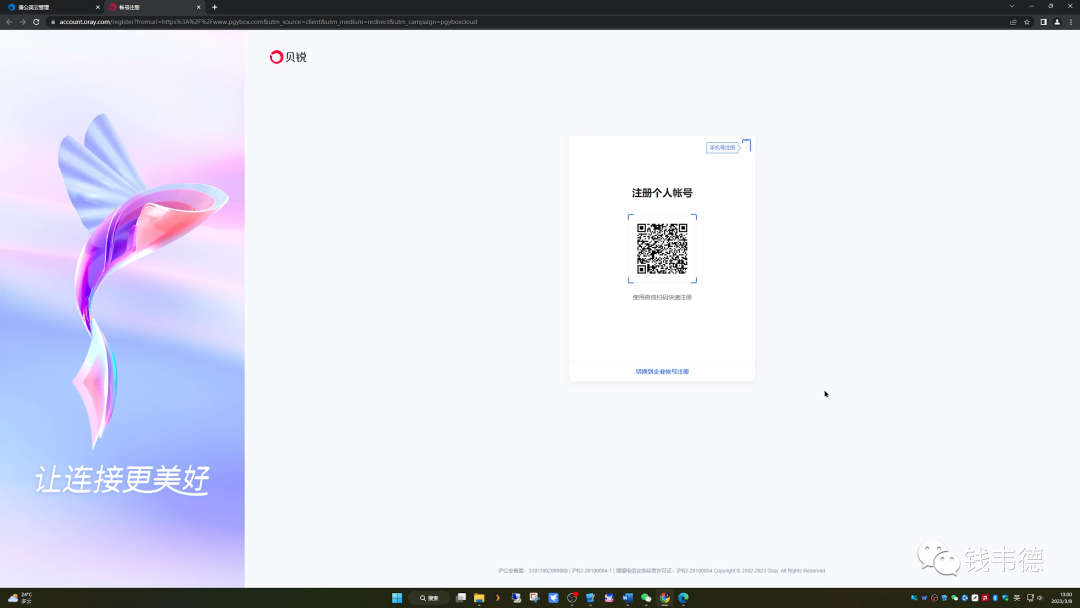Click the red tray icon
Viewport: 1080px width, 608px height.
pos(985,598)
